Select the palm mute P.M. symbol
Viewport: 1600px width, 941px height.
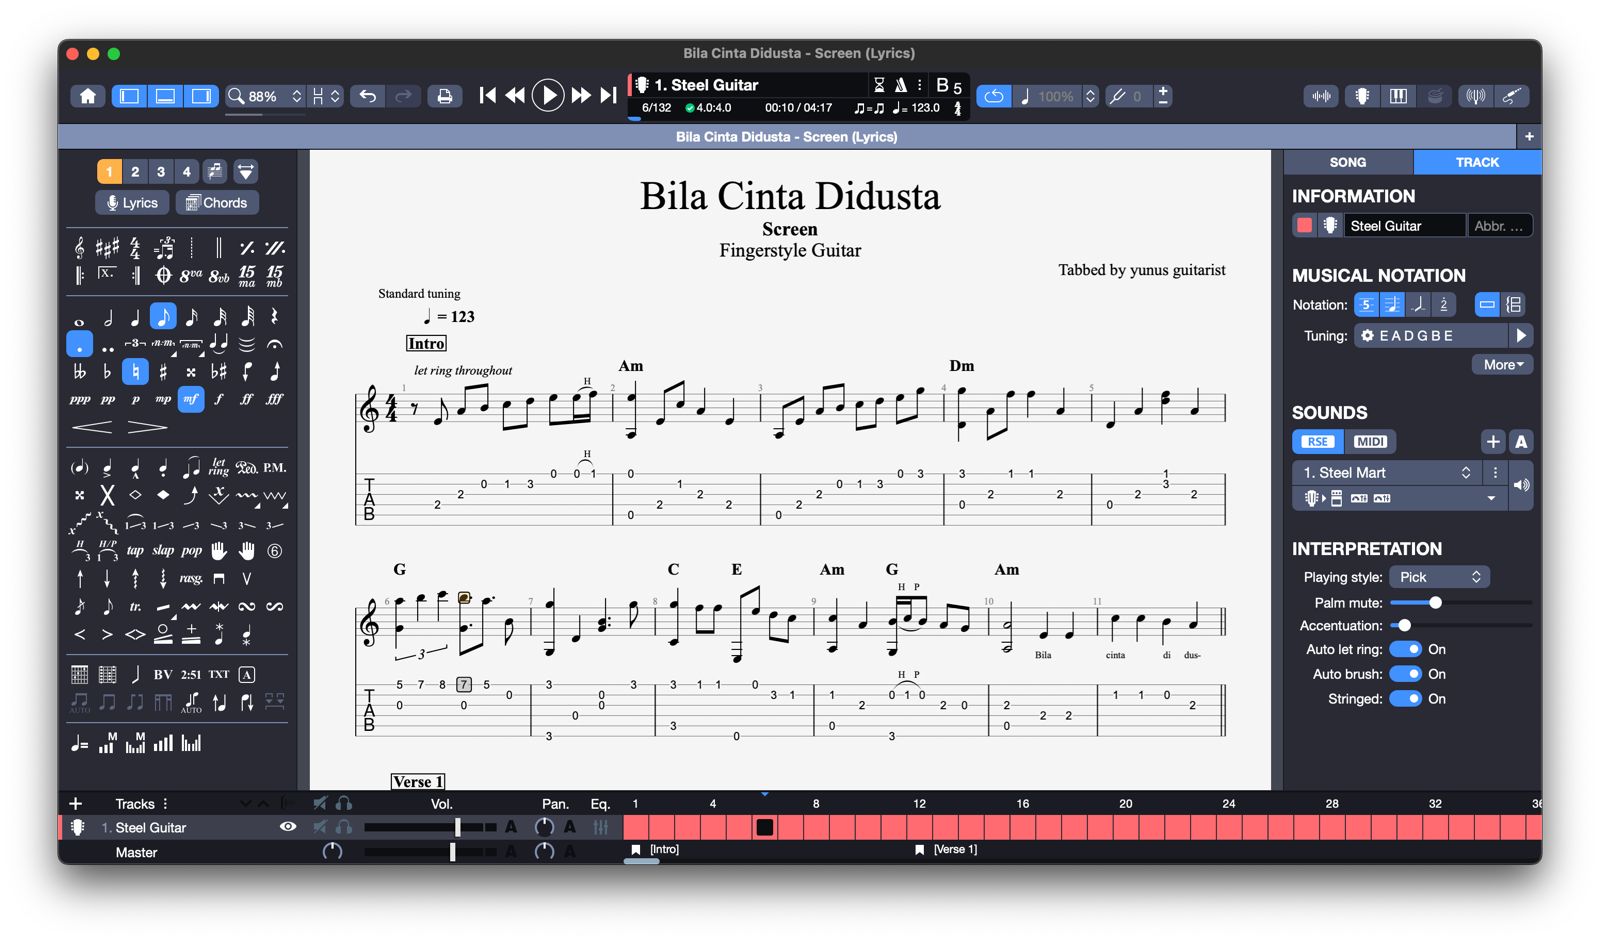(x=274, y=467)
